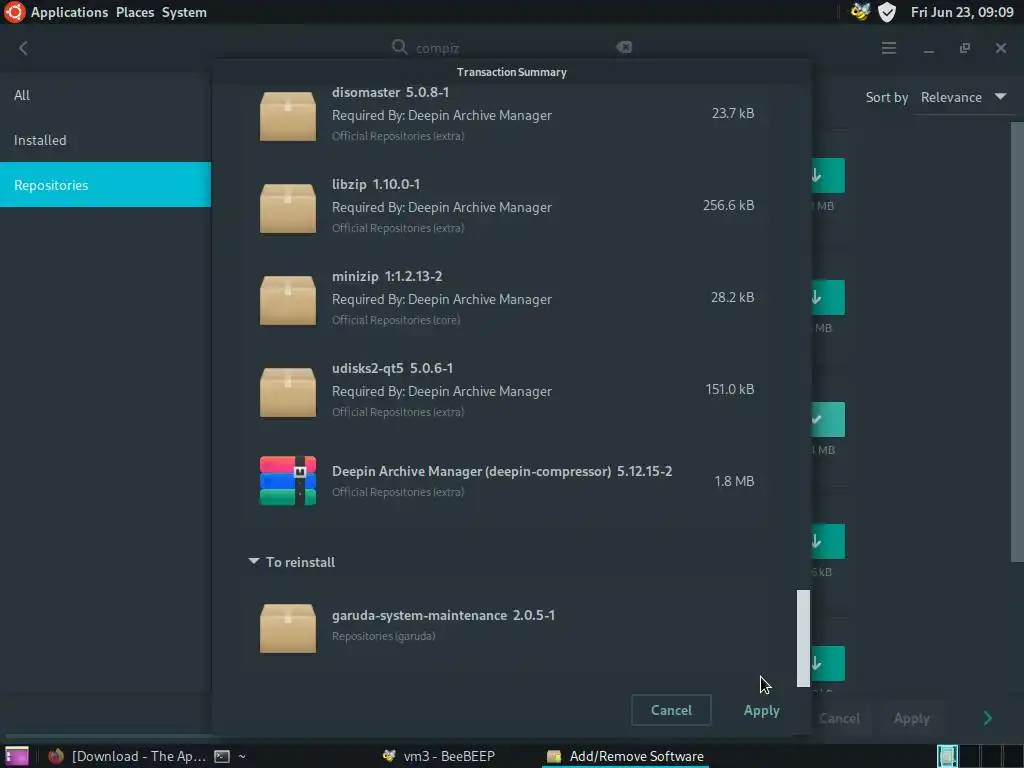
Task: Click the Official Repositories (core) label
Action: 396,320
